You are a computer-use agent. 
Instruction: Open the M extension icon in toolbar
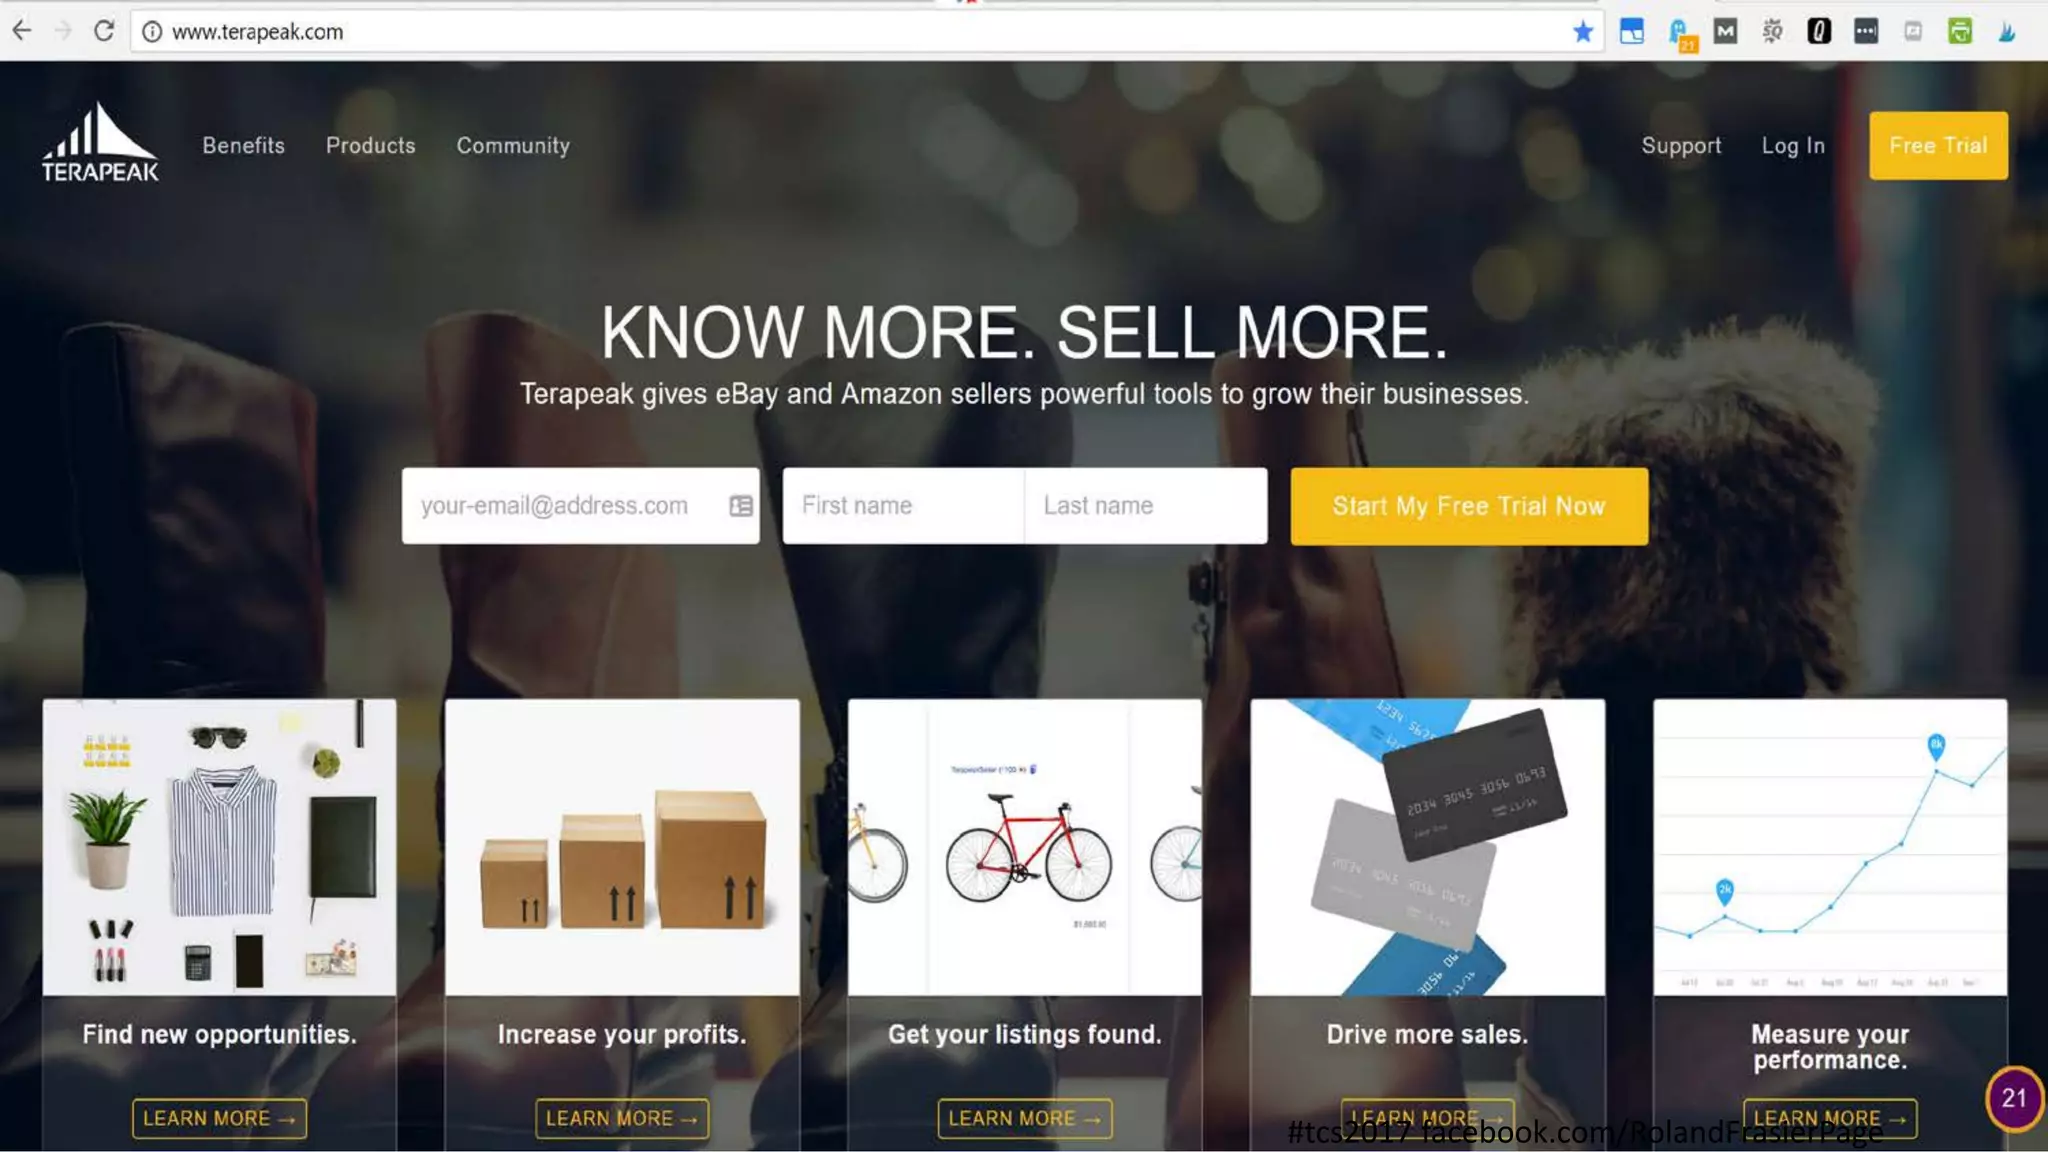coord(1725,31)
